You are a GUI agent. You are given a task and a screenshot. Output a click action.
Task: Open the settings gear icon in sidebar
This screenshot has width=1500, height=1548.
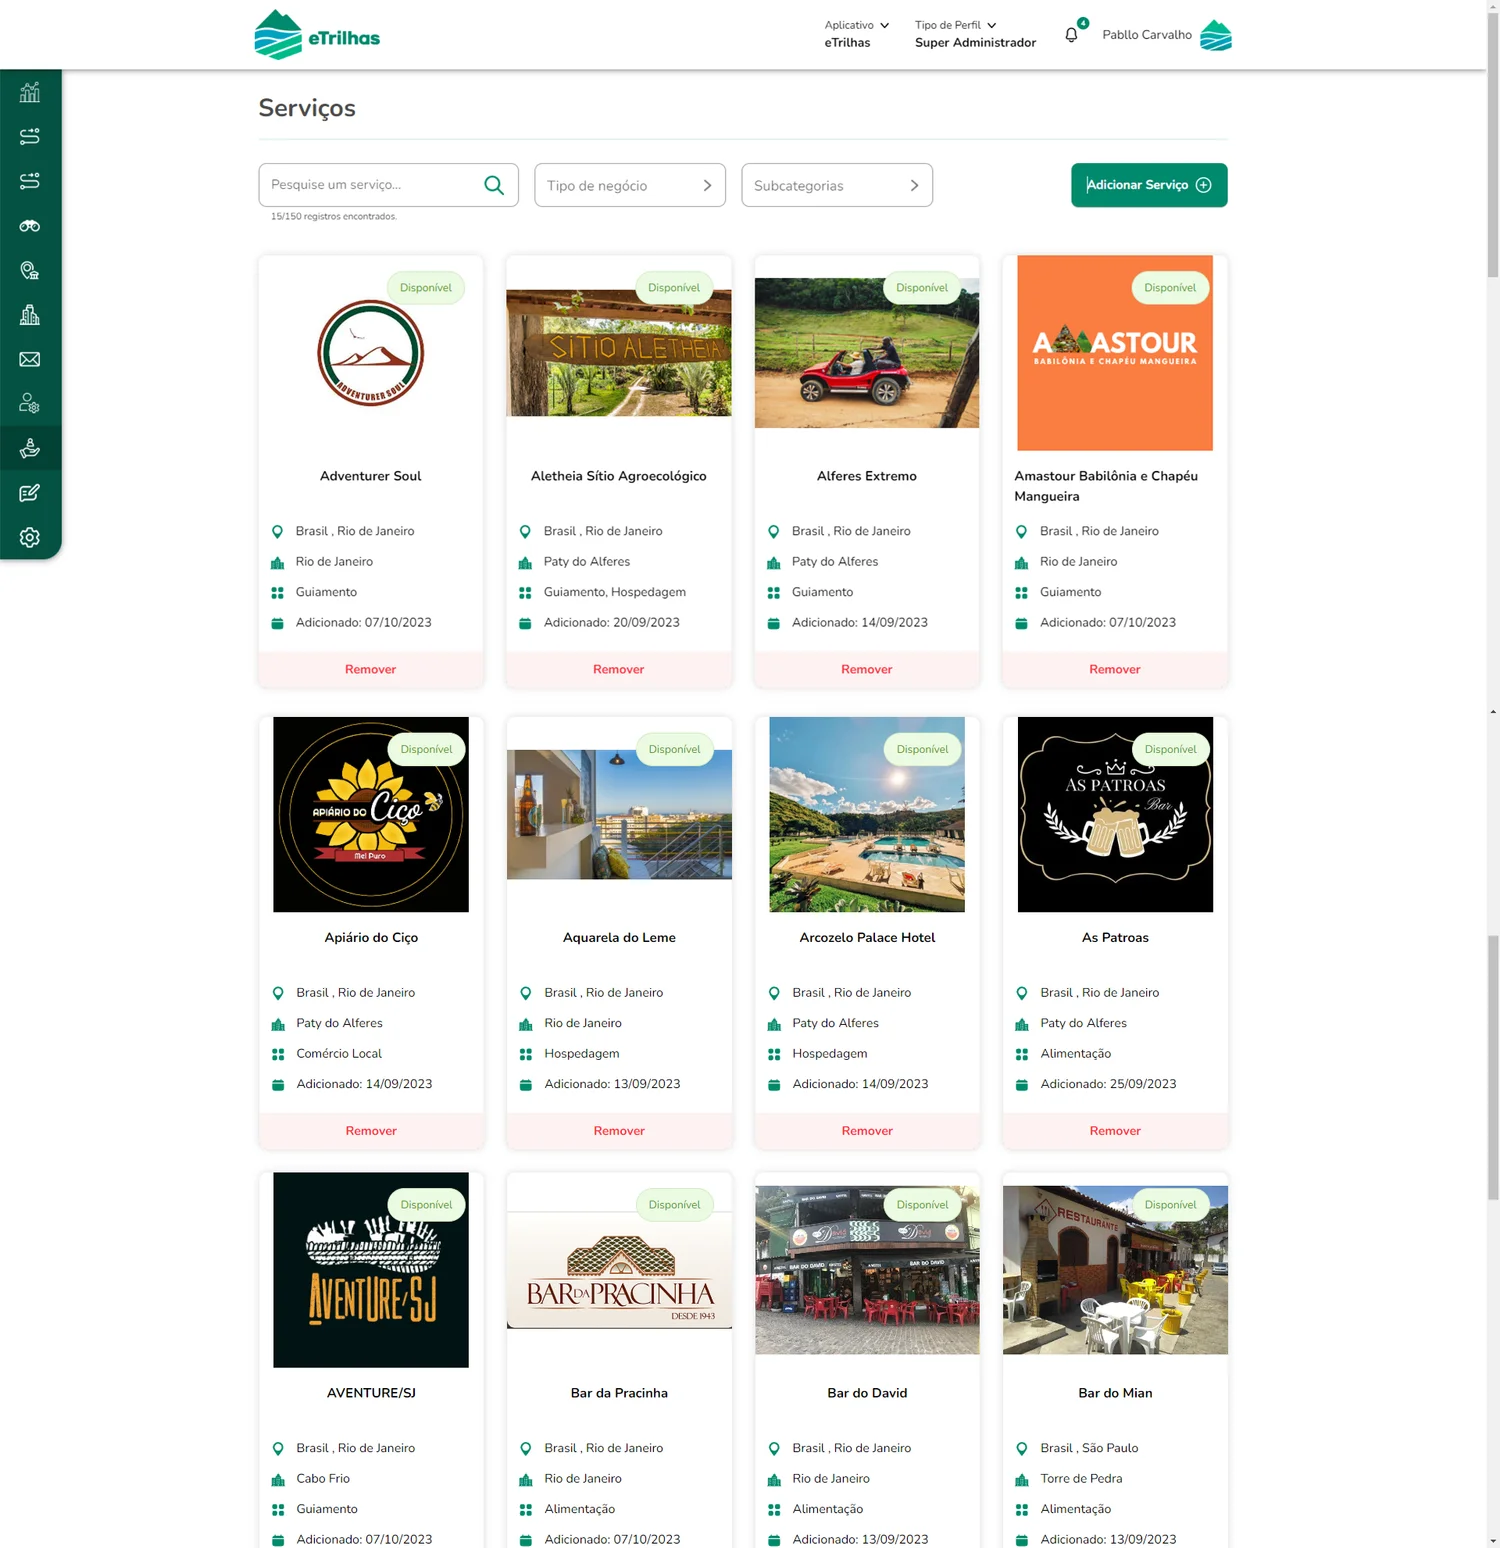[x=30, y=537]
